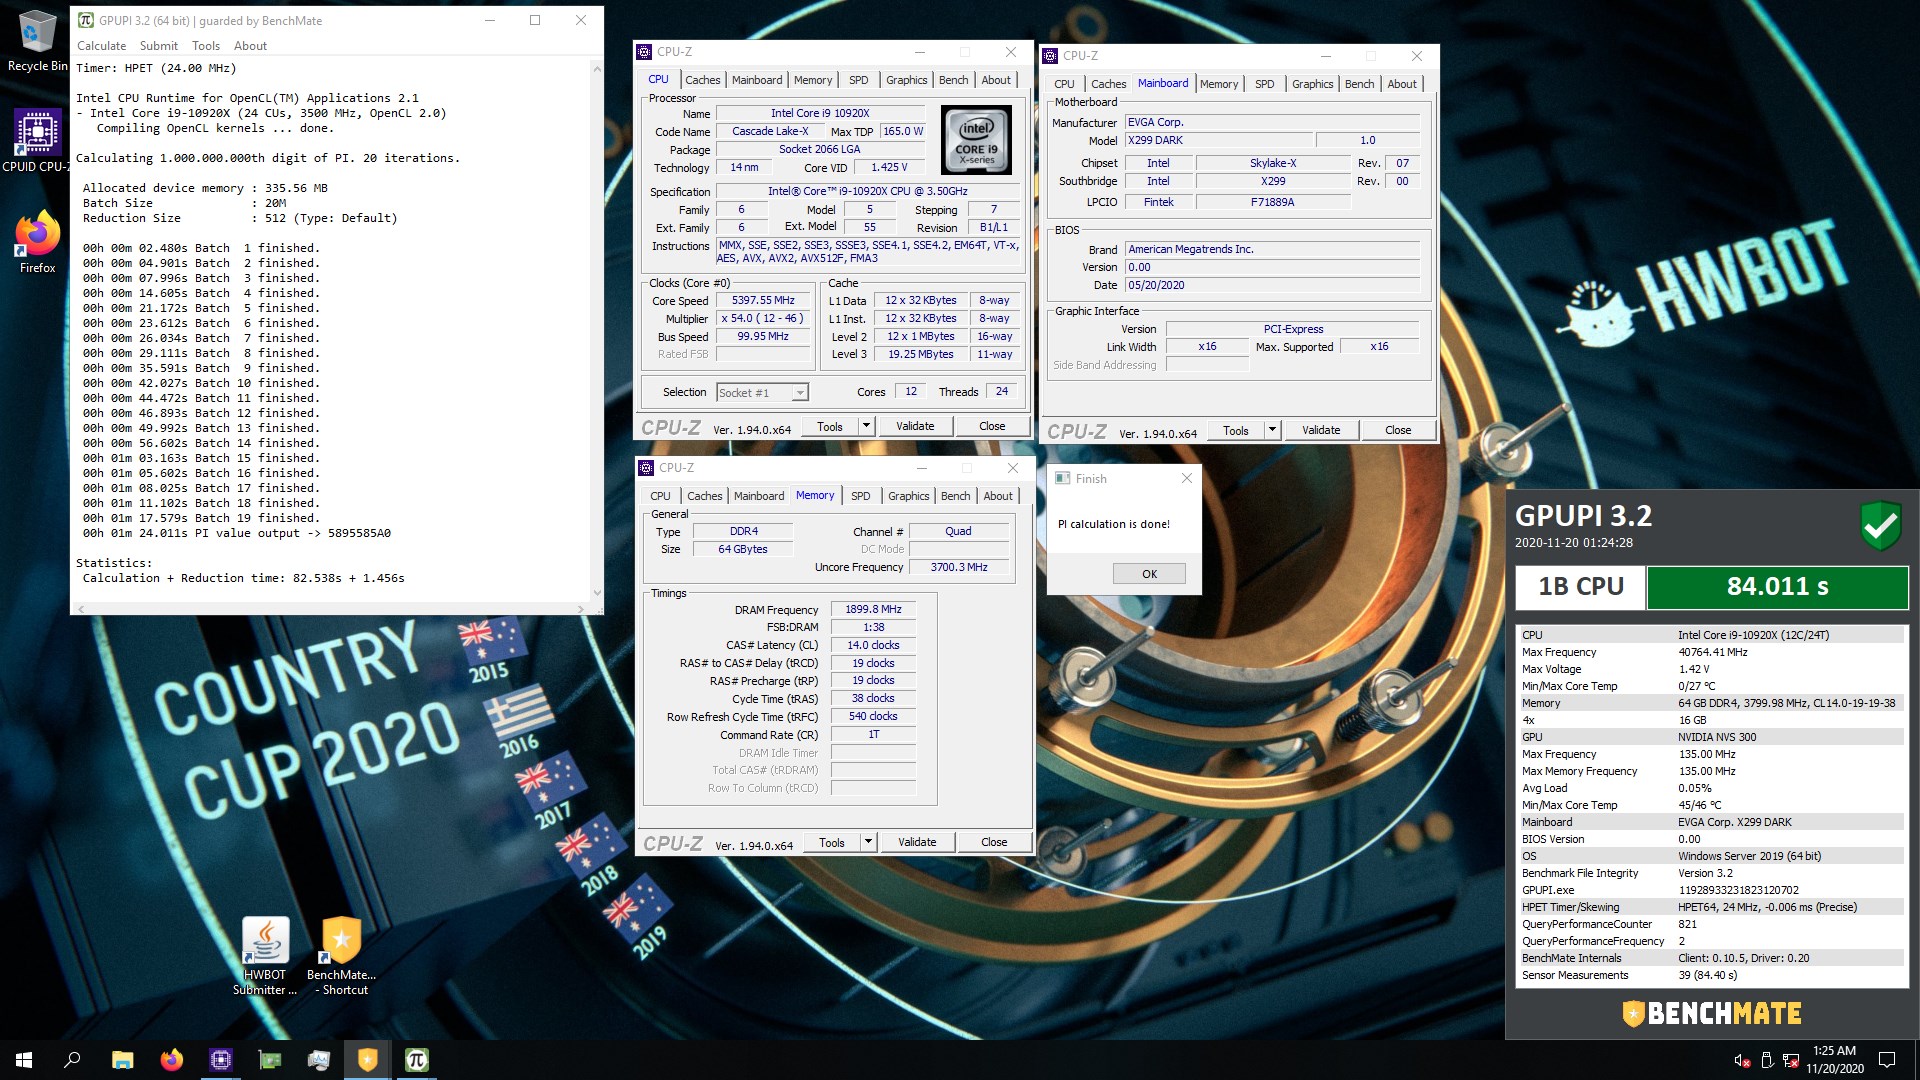Click the muted volume tray icon

(1741, 1060)
